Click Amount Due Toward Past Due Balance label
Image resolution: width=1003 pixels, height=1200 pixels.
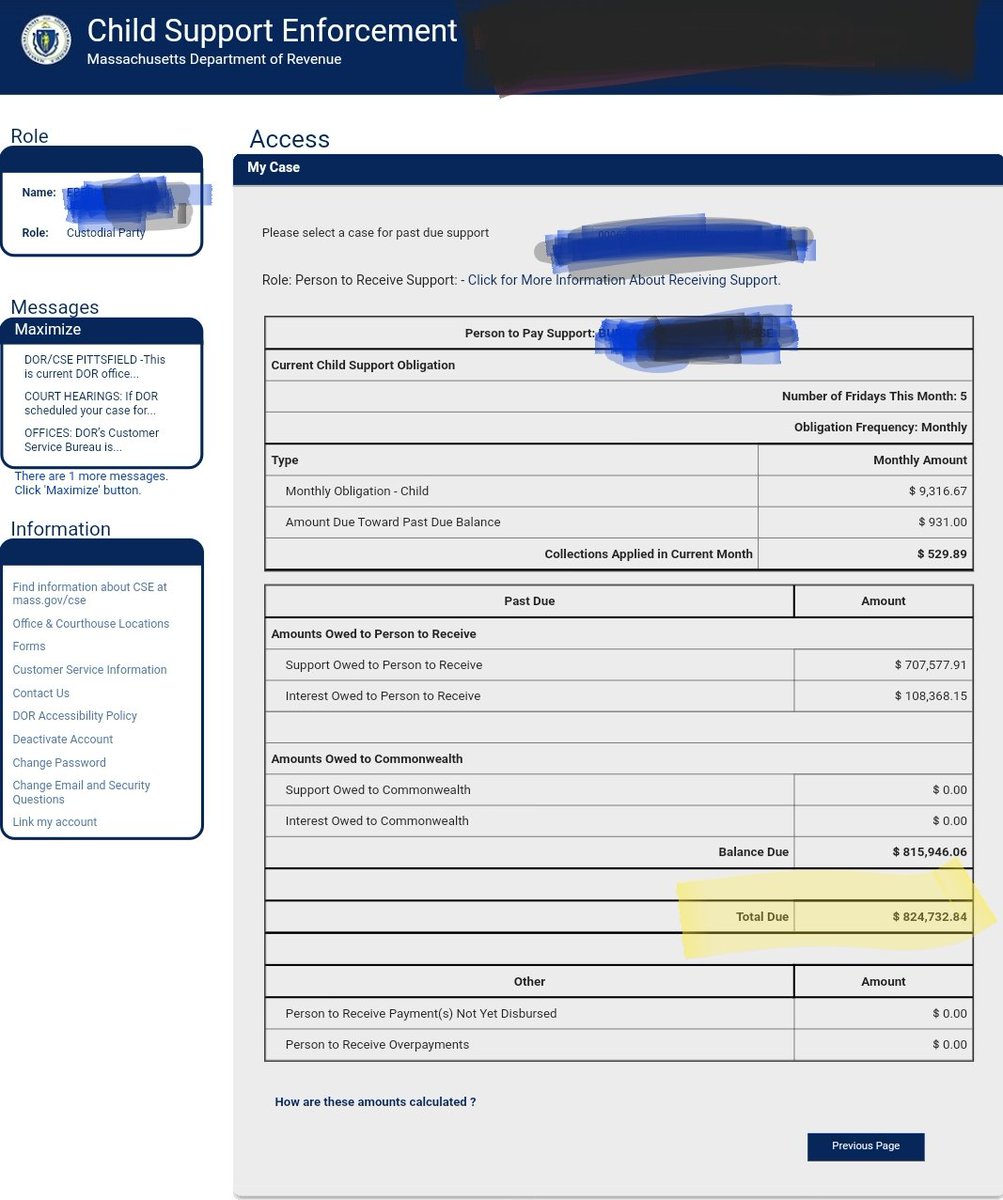click(x=393, y=522)
